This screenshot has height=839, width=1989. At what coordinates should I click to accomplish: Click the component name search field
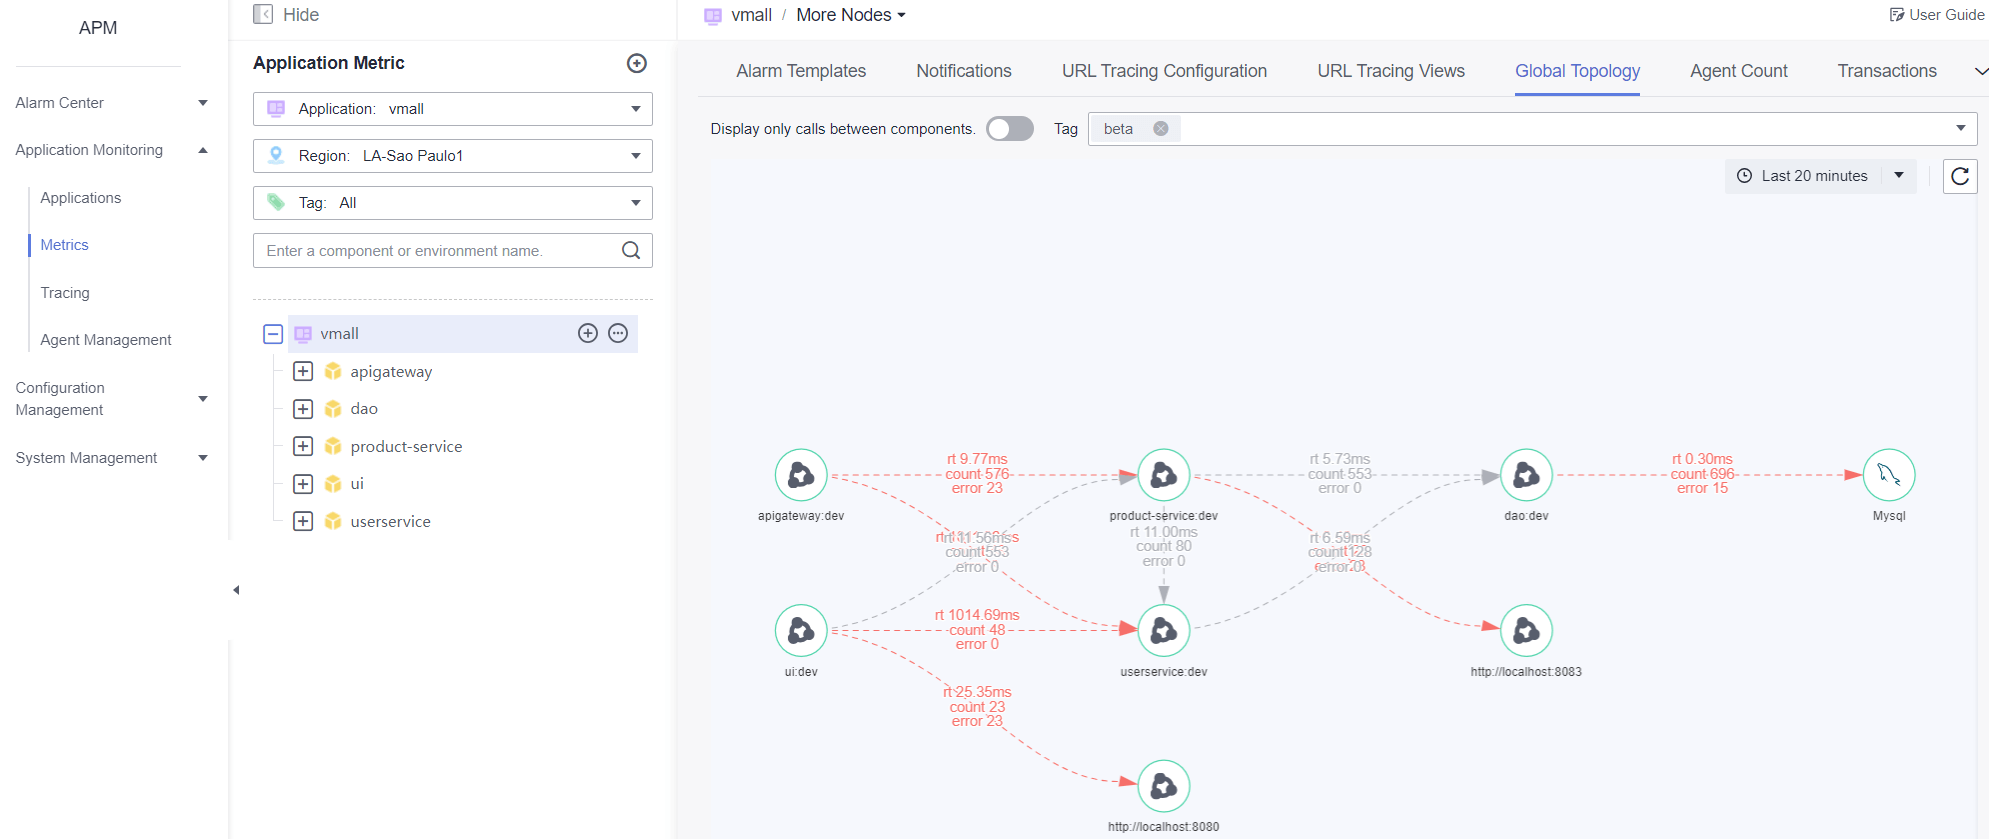click(x=435, y=251)
